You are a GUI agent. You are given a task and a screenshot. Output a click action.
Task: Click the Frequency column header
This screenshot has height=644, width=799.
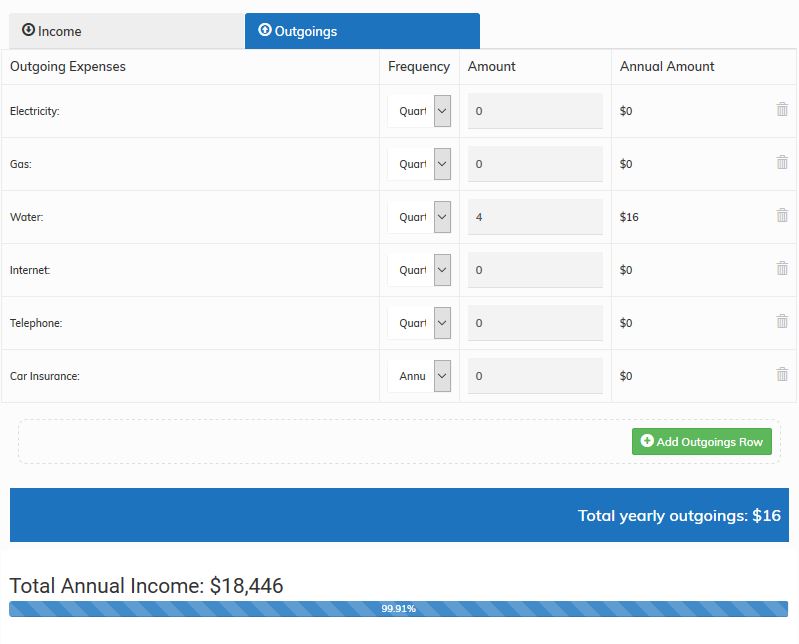click(x=419, y=67)
